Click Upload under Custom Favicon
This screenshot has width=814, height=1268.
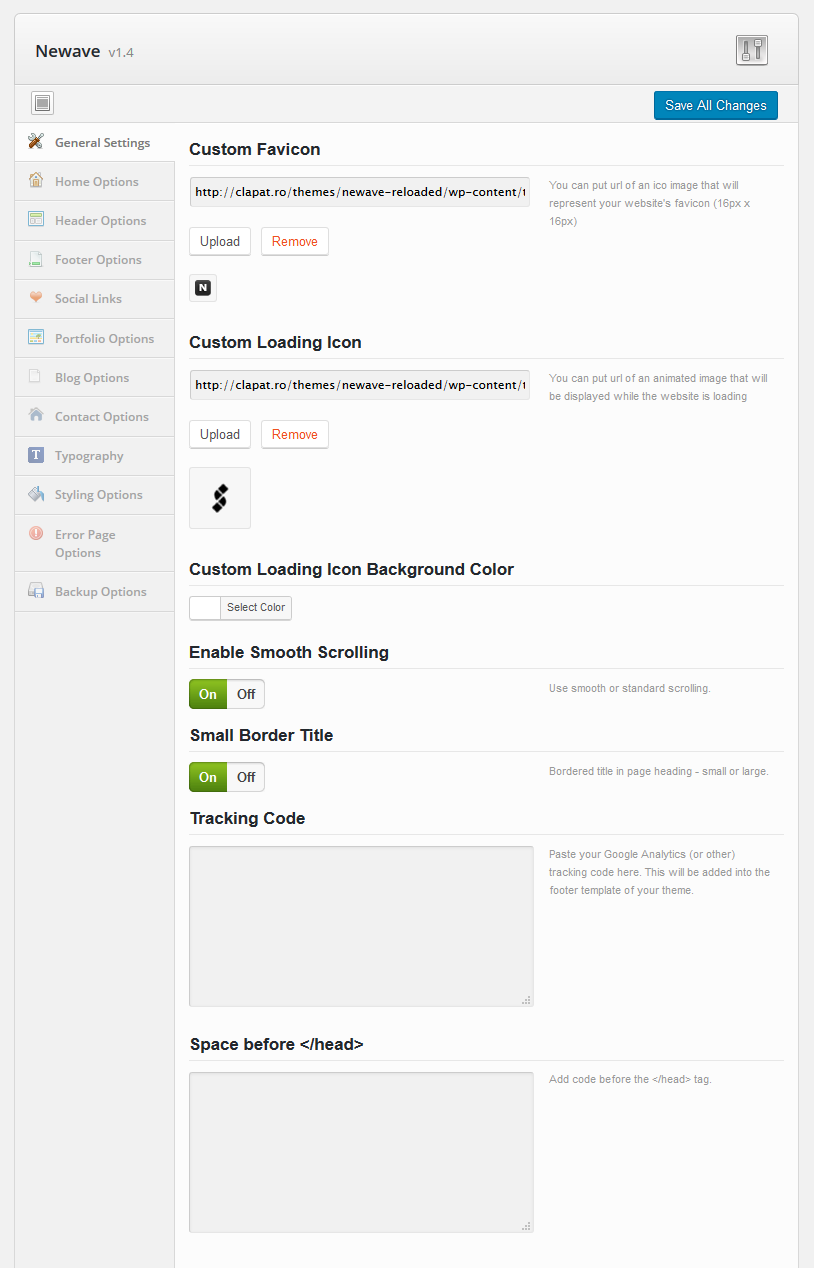[x=220, y=241]
